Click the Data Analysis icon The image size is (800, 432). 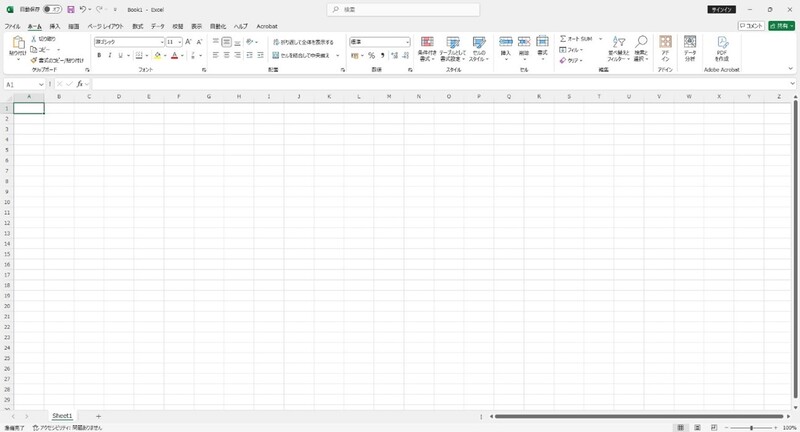click(x=690, y=42)
